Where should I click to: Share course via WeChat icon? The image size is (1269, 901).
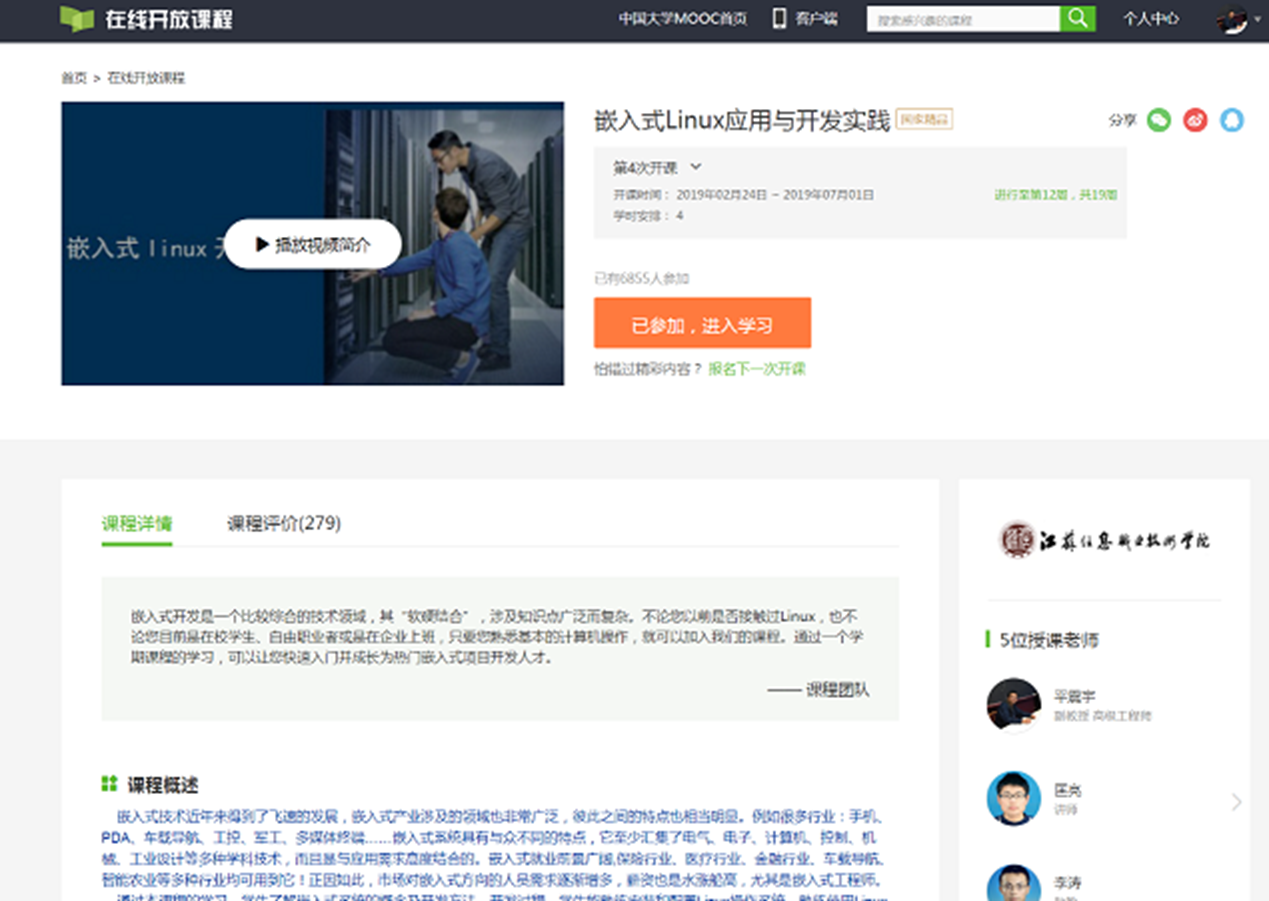1158,120
